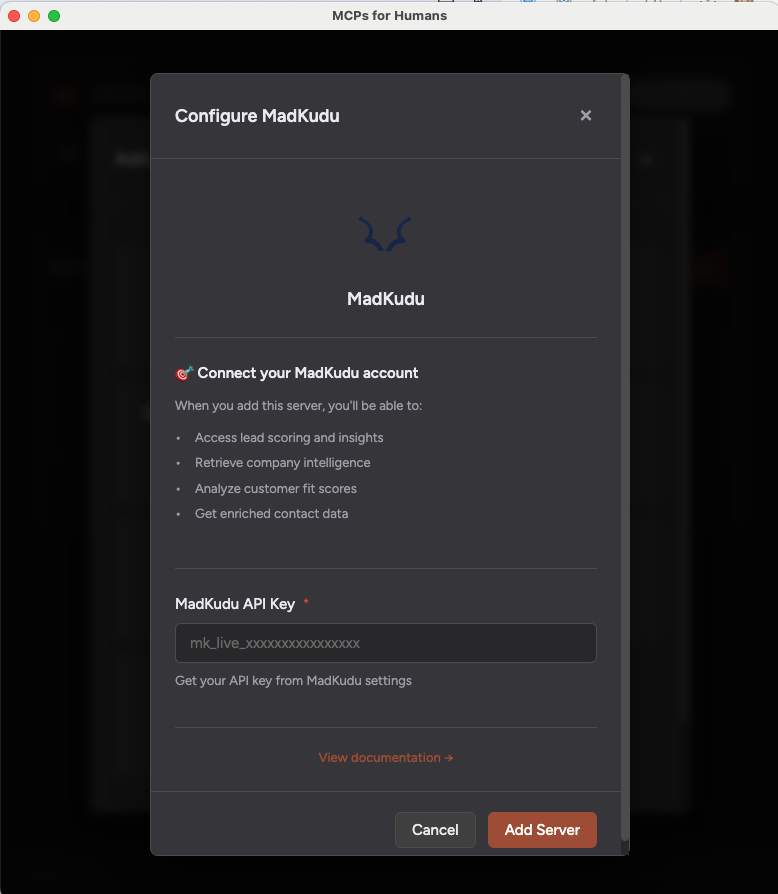Click the MadKudu name below the logo
The image size is (778, 894).
coord(385,299)
